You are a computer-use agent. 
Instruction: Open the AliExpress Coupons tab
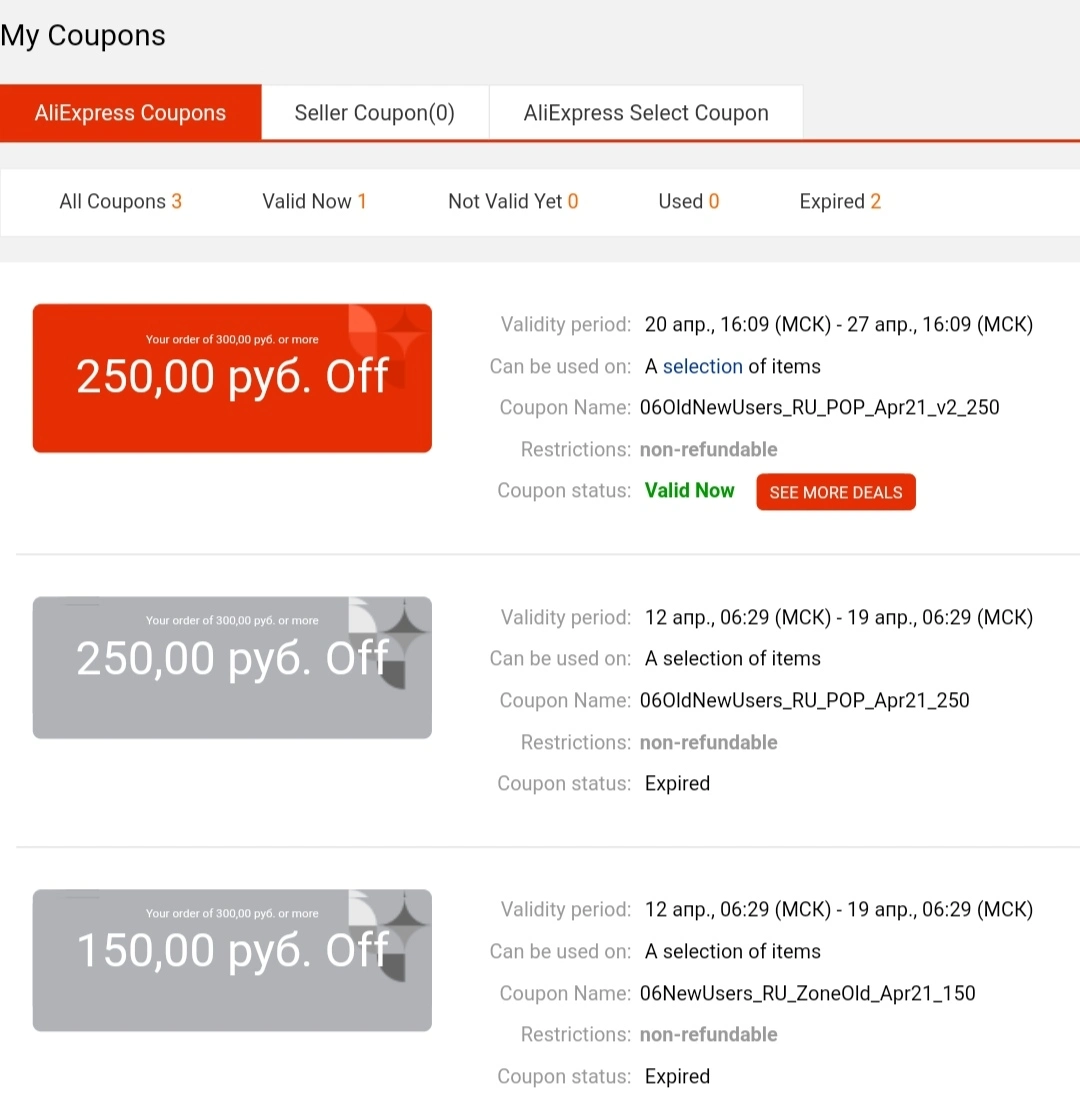coord(131,113)
